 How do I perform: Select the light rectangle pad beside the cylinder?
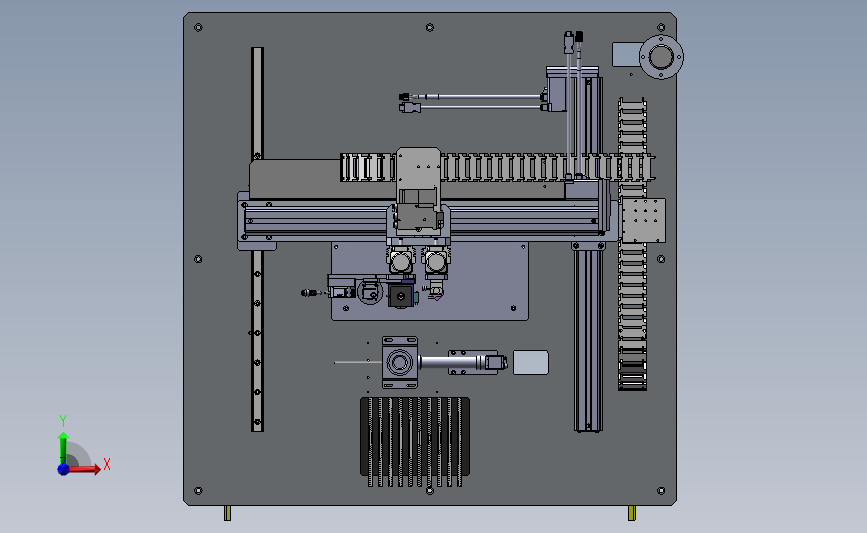[x=531, y=362]
